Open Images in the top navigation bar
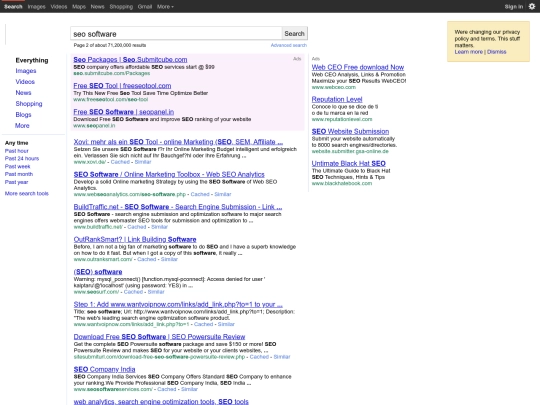540x405 pixels. click(37, 7)
